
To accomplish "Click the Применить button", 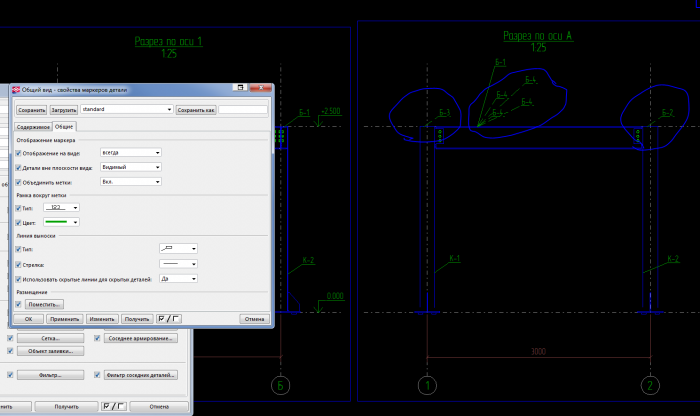I will tap(65, 319).
